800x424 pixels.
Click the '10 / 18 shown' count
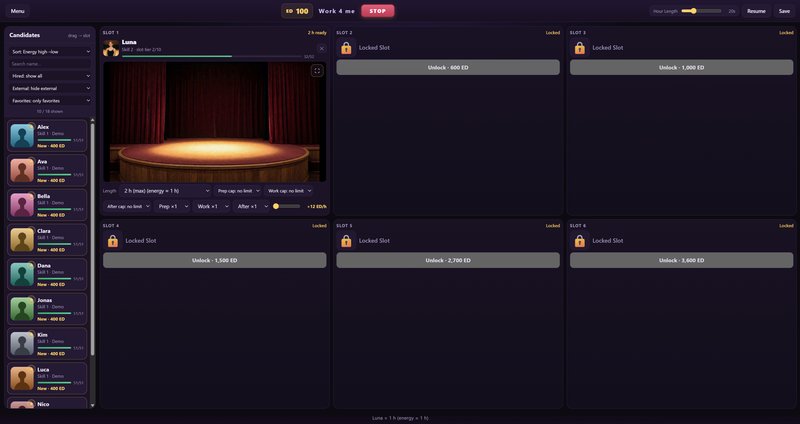point(50,111)
